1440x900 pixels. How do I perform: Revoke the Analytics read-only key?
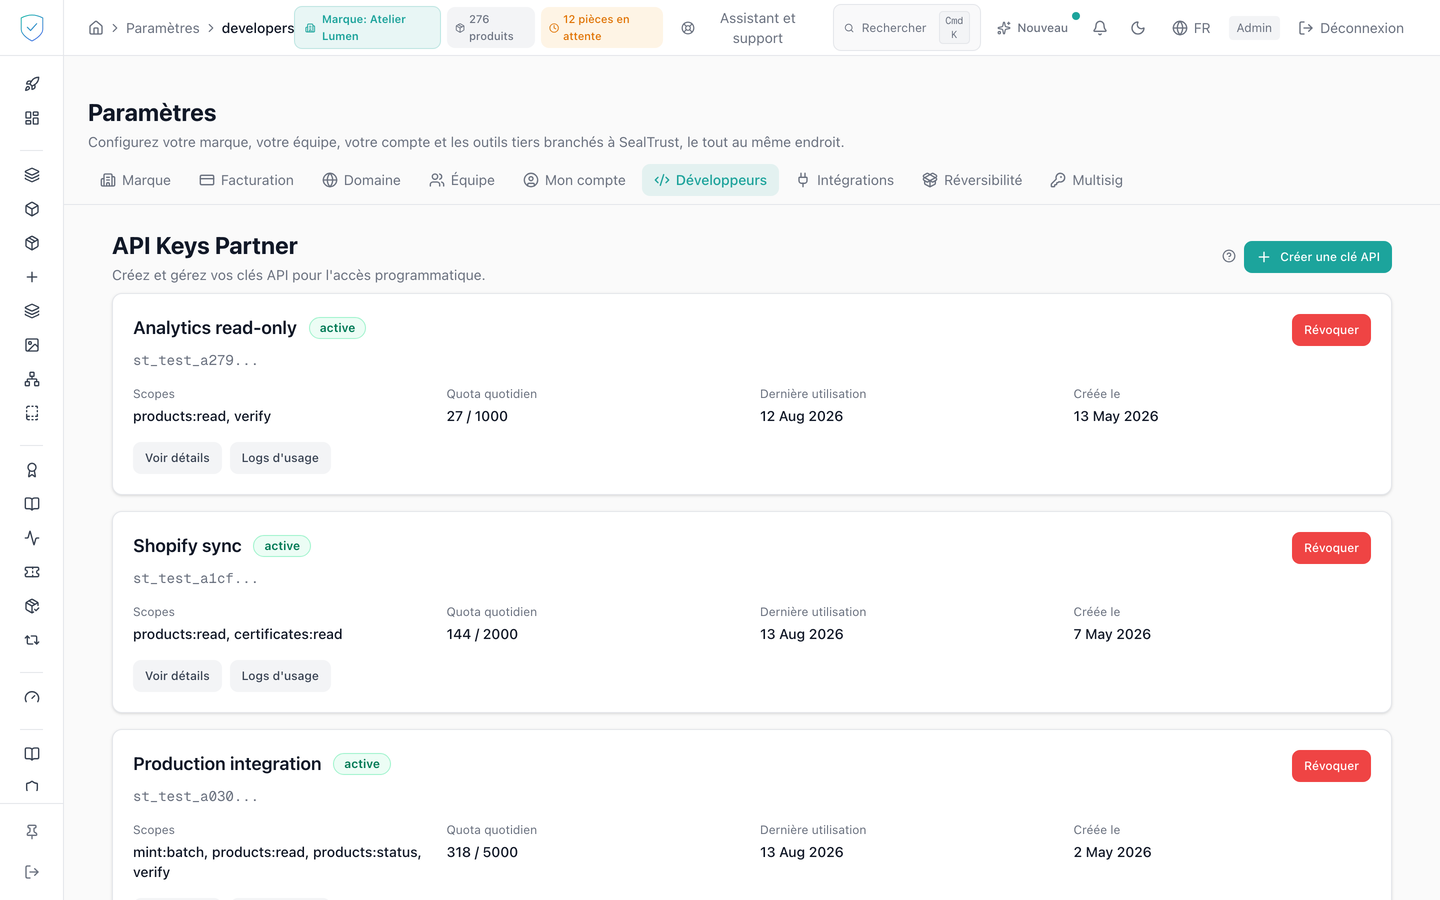coord(1331,330)
